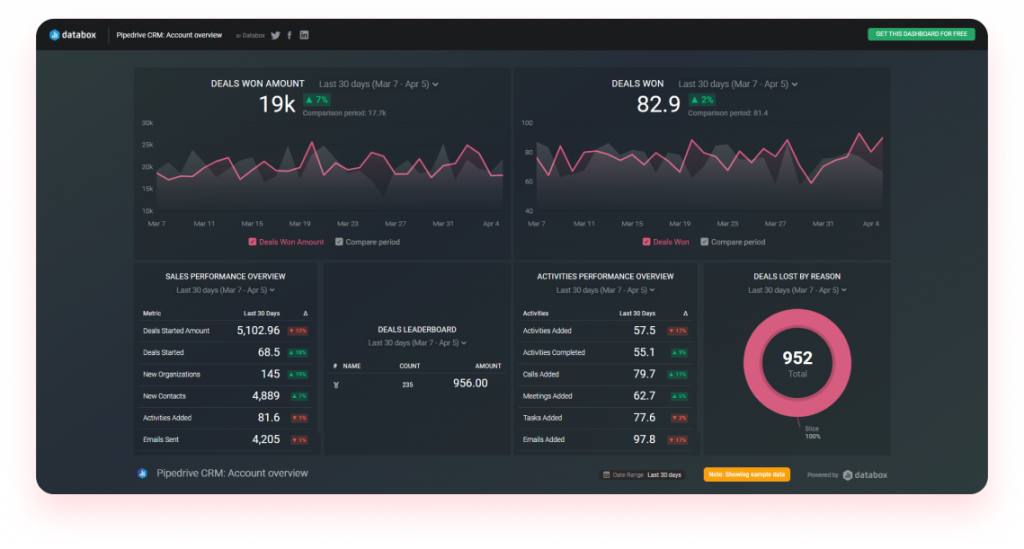This screenshot has width=1024, height=549.
Task: Select the New Contacts row
Action: pyautogui.click(x=225, y=396)
